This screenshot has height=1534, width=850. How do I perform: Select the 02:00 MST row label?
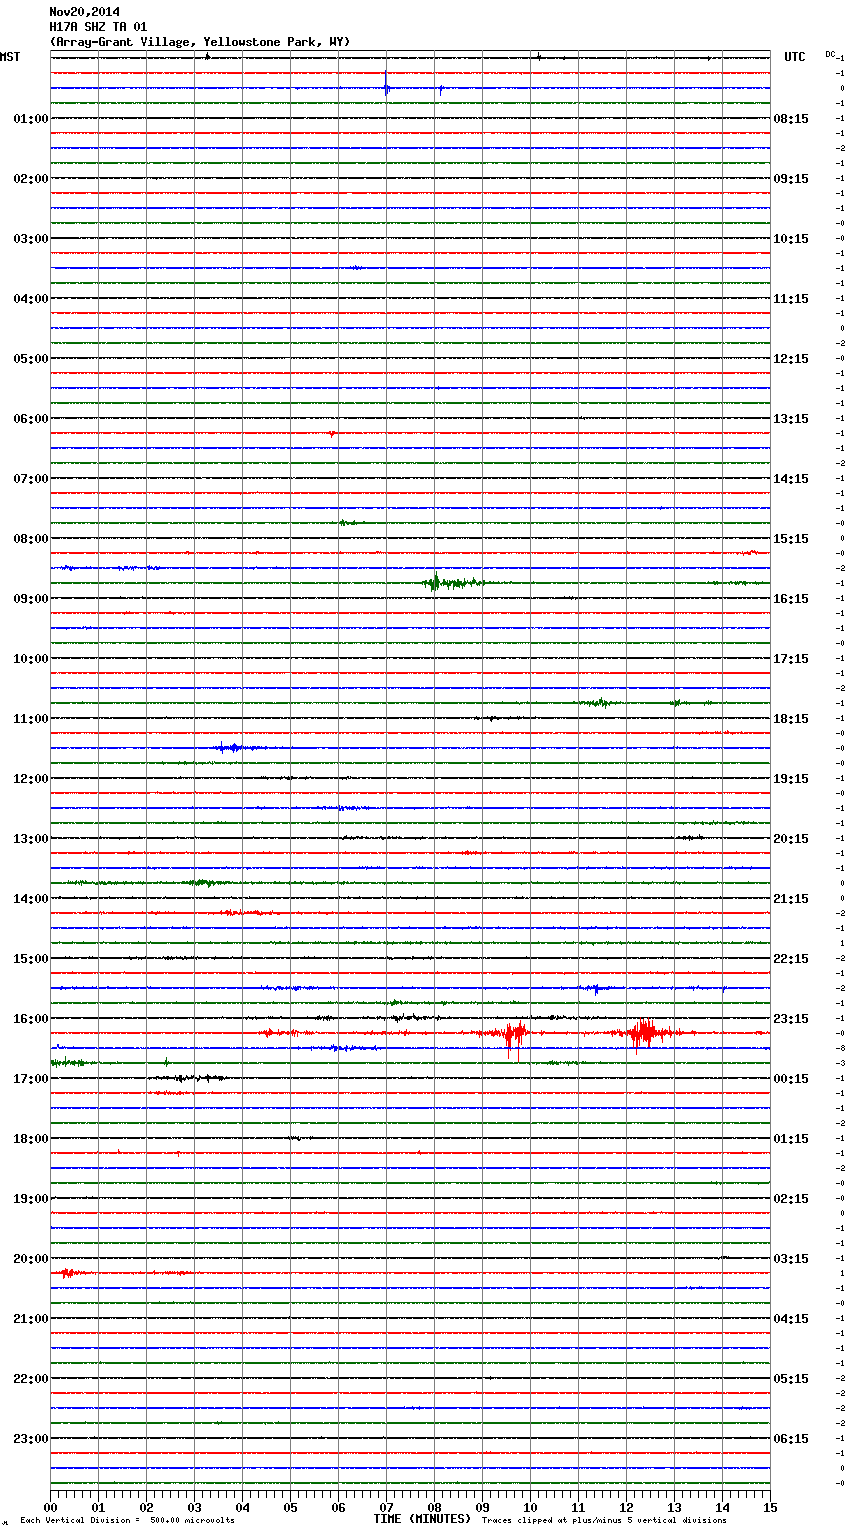[31, 179]
